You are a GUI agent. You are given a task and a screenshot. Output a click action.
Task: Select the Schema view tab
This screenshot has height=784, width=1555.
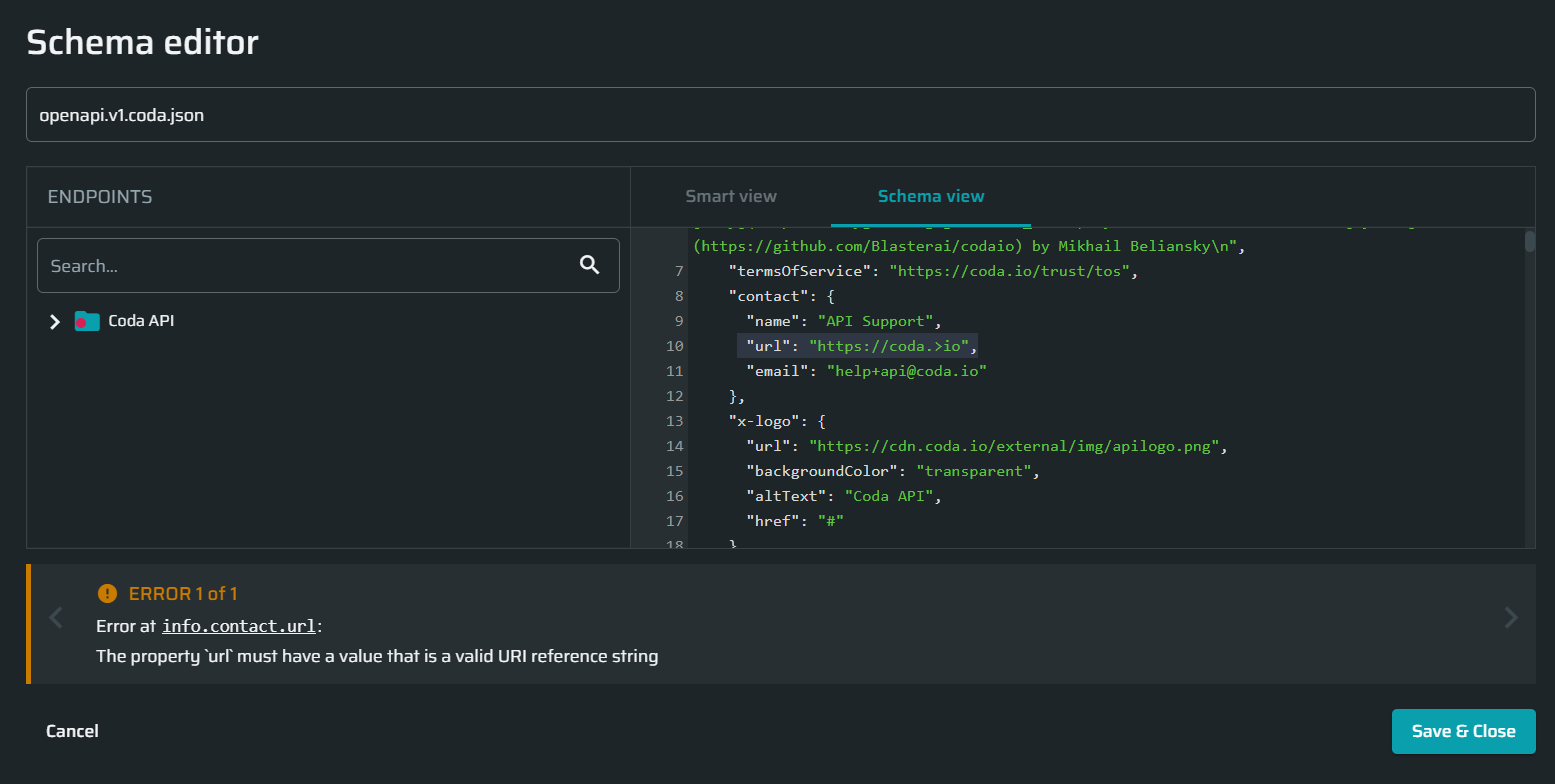tap(931, 196)
